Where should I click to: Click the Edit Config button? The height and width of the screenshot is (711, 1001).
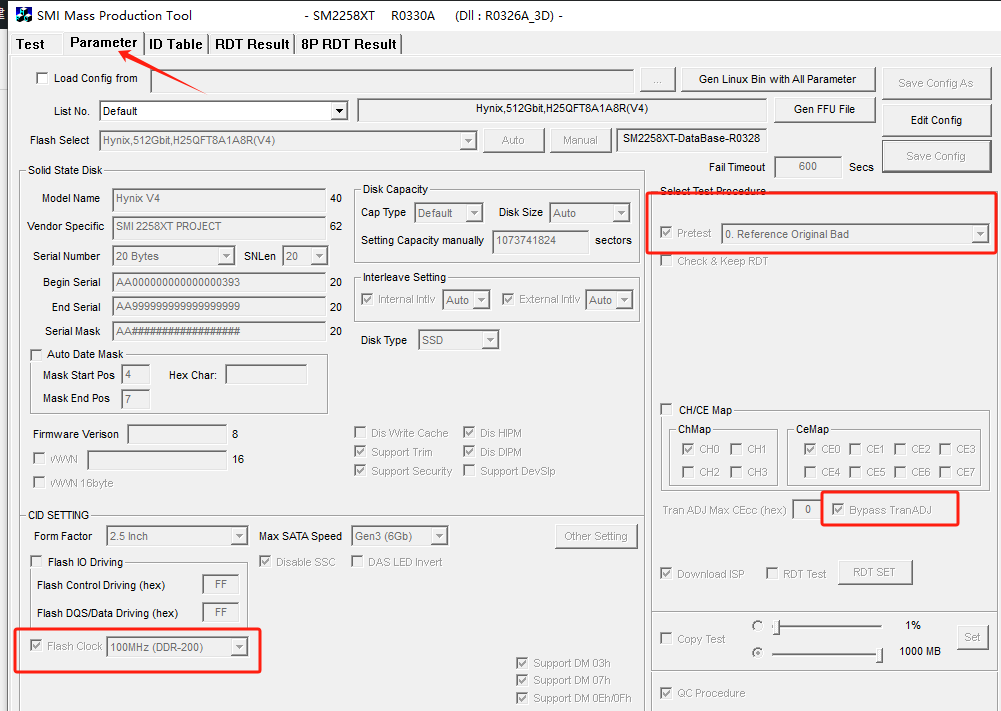click(x=935, y=120)
